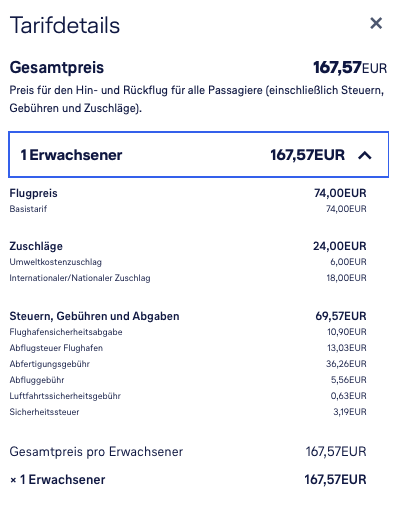
Task: Select the total price 167,57 EUR at top
Action: point(350,68)
